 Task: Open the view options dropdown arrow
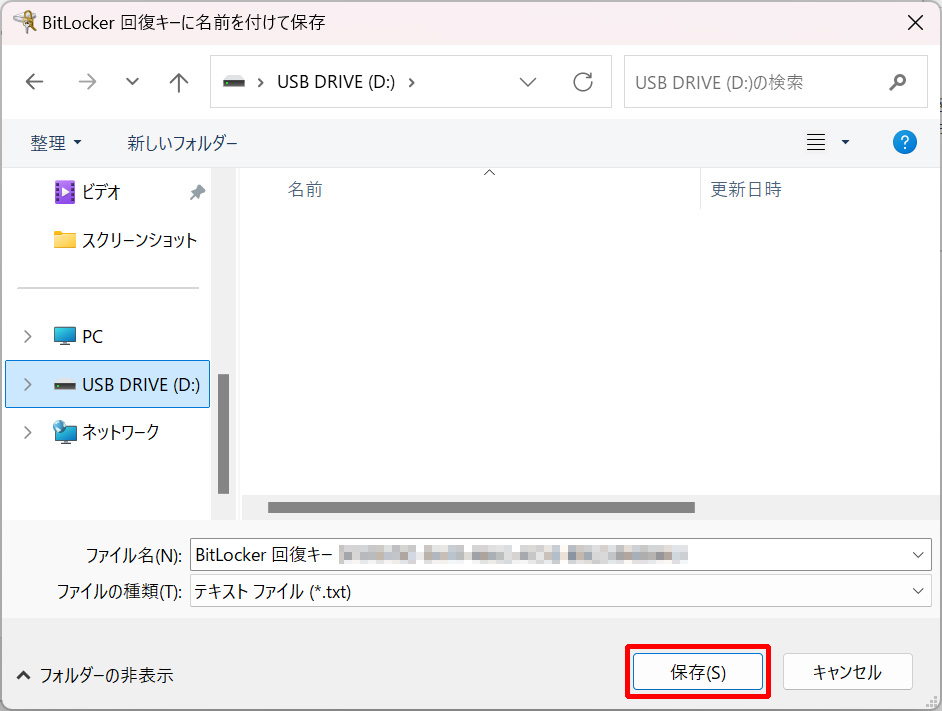[x=845, y=142]
